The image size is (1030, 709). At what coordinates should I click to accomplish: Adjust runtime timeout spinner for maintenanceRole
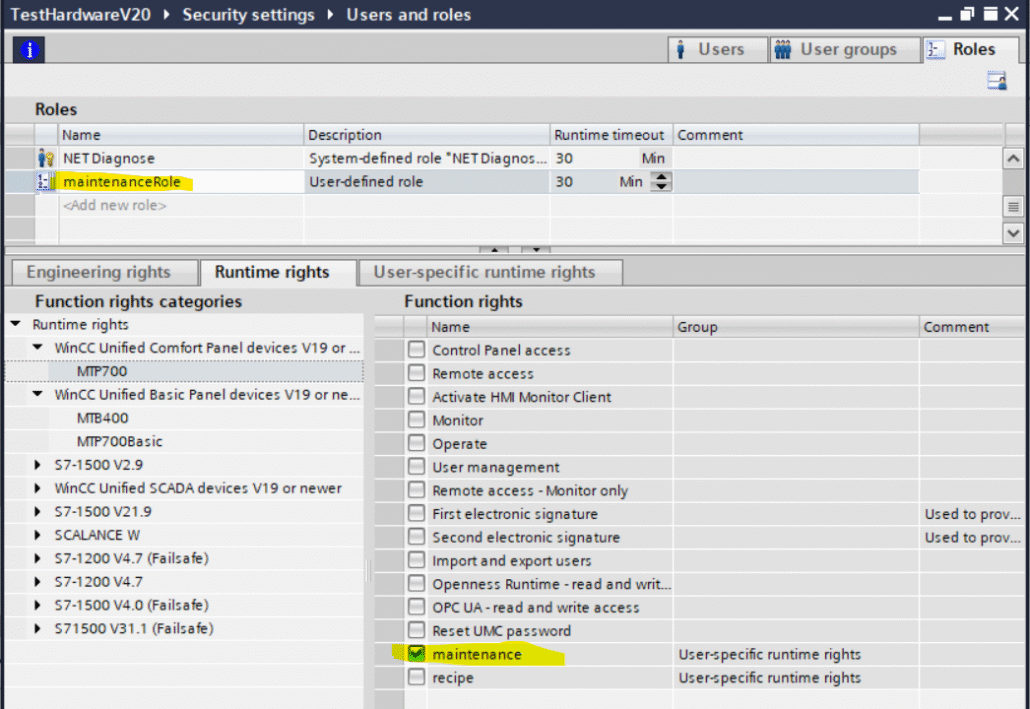coord(661,182)
